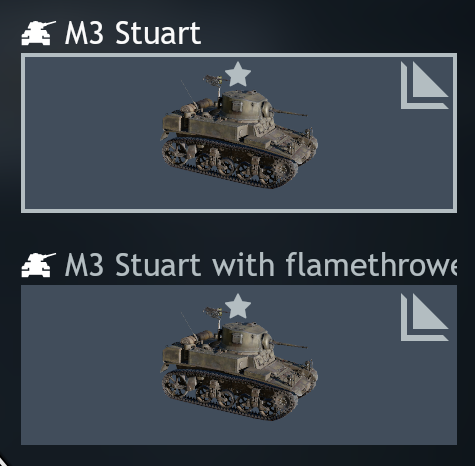Choose the M3 Stuart with flamethrower card
This screenshot has width=475, height=466.
(x=239, y=365)
